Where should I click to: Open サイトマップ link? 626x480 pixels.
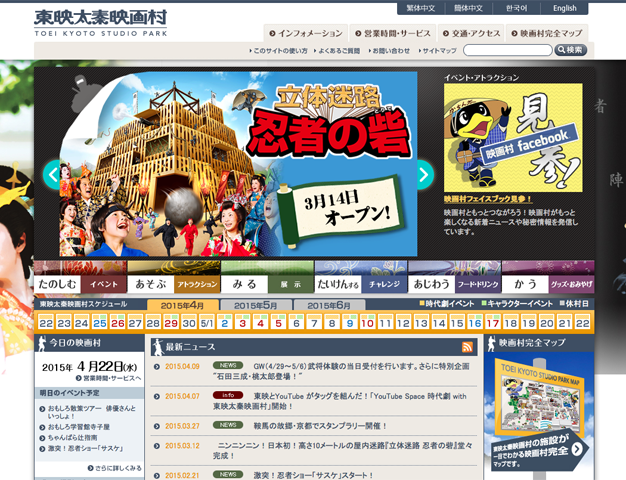(x=437, y=51)
